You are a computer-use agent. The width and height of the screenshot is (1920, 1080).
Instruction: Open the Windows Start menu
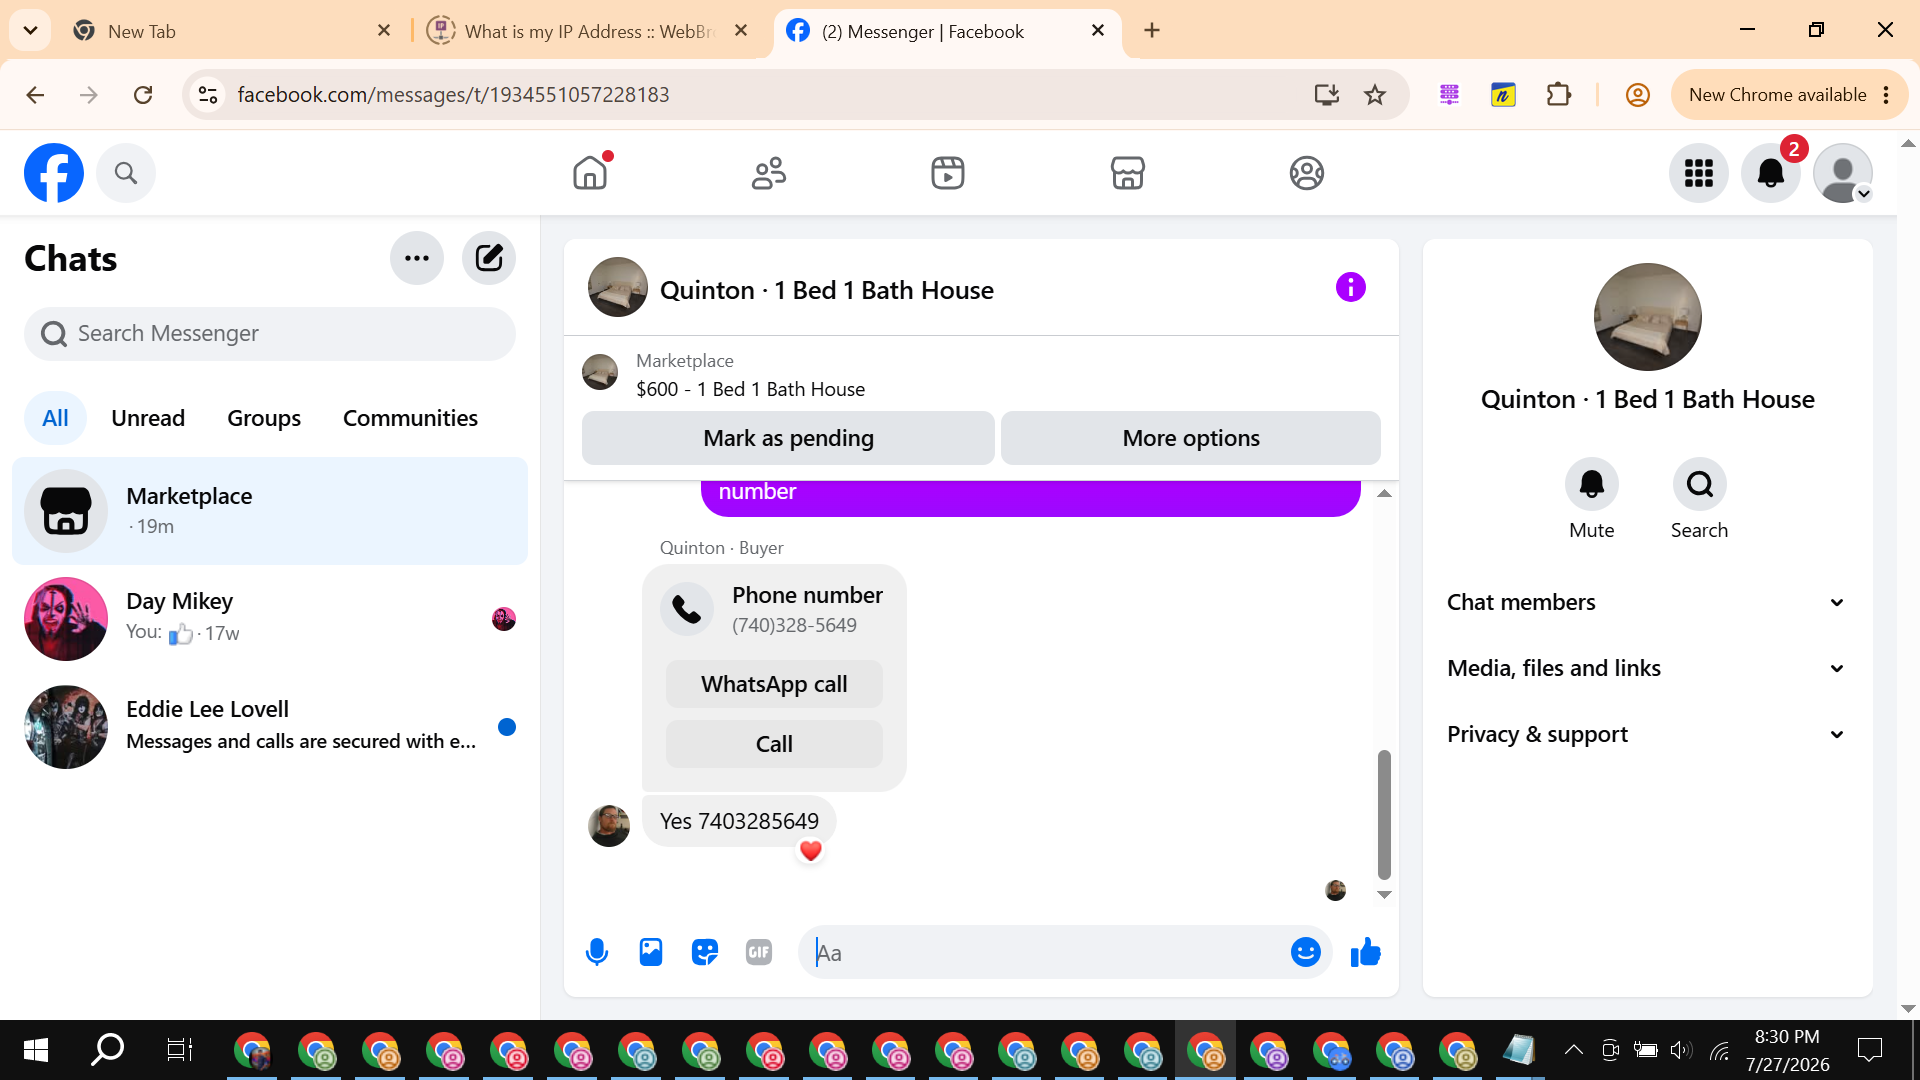(36, 1050)
